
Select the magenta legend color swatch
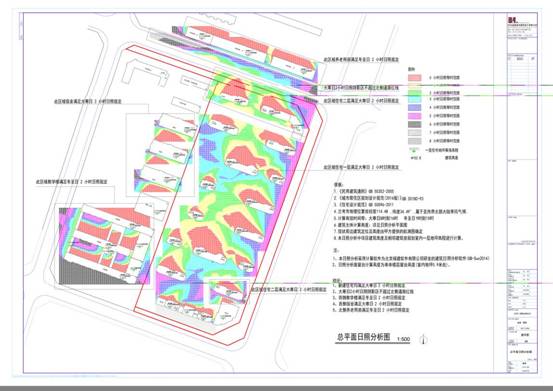(415, 116)
